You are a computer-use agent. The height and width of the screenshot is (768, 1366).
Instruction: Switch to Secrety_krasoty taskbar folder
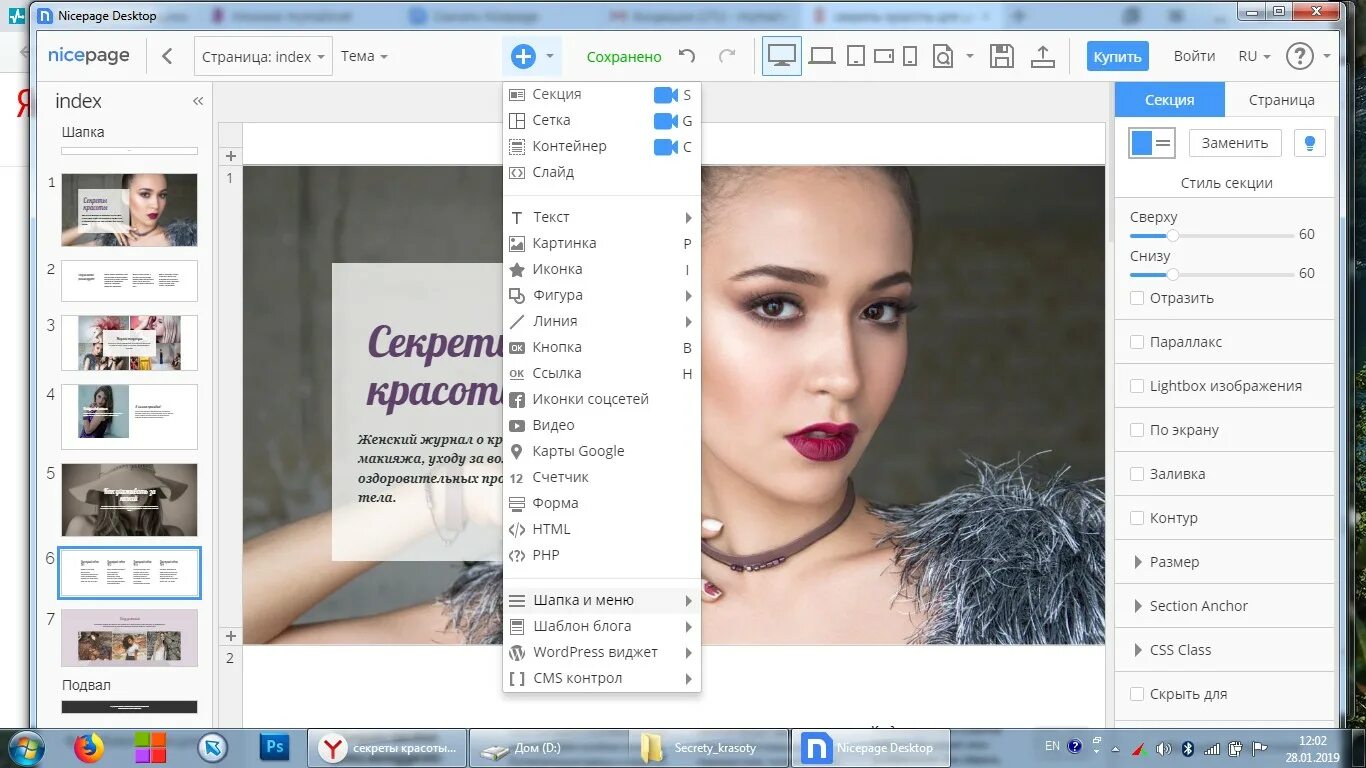pyautogui.click(x=709, y=747)
